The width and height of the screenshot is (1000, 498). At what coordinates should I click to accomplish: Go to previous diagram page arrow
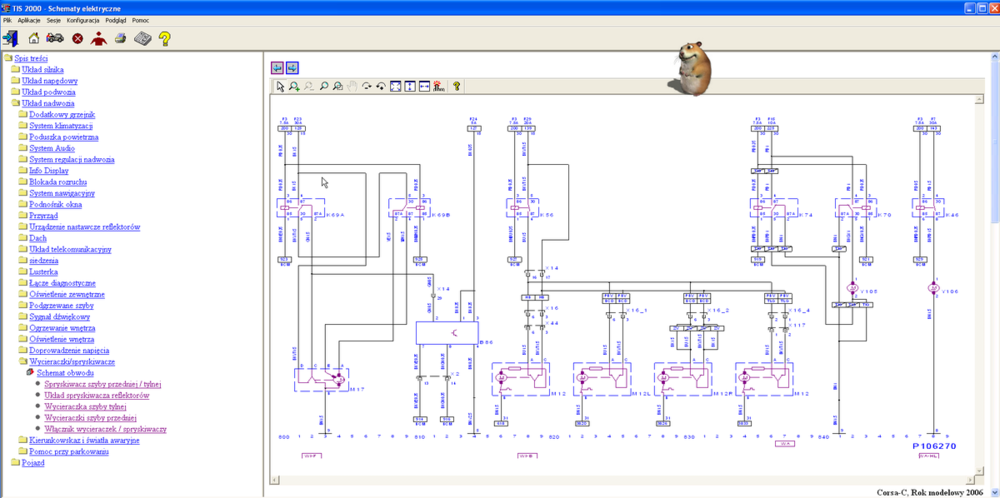point(278,68)
